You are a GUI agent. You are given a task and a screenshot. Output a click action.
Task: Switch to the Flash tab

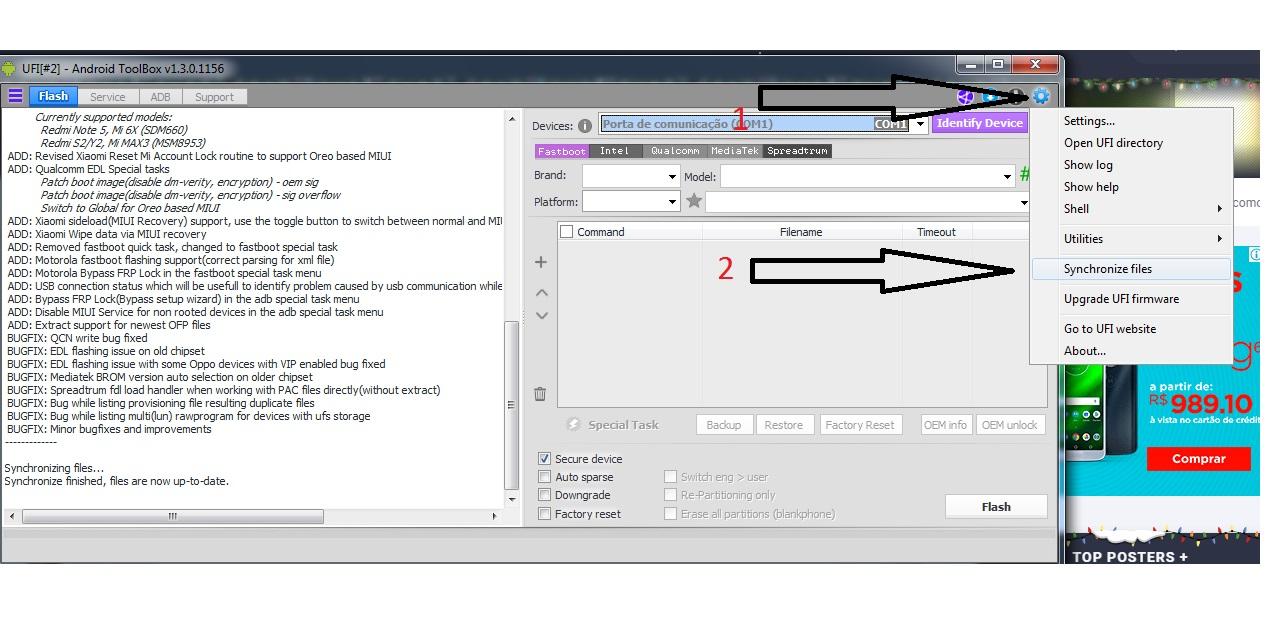tap(53, 97)
